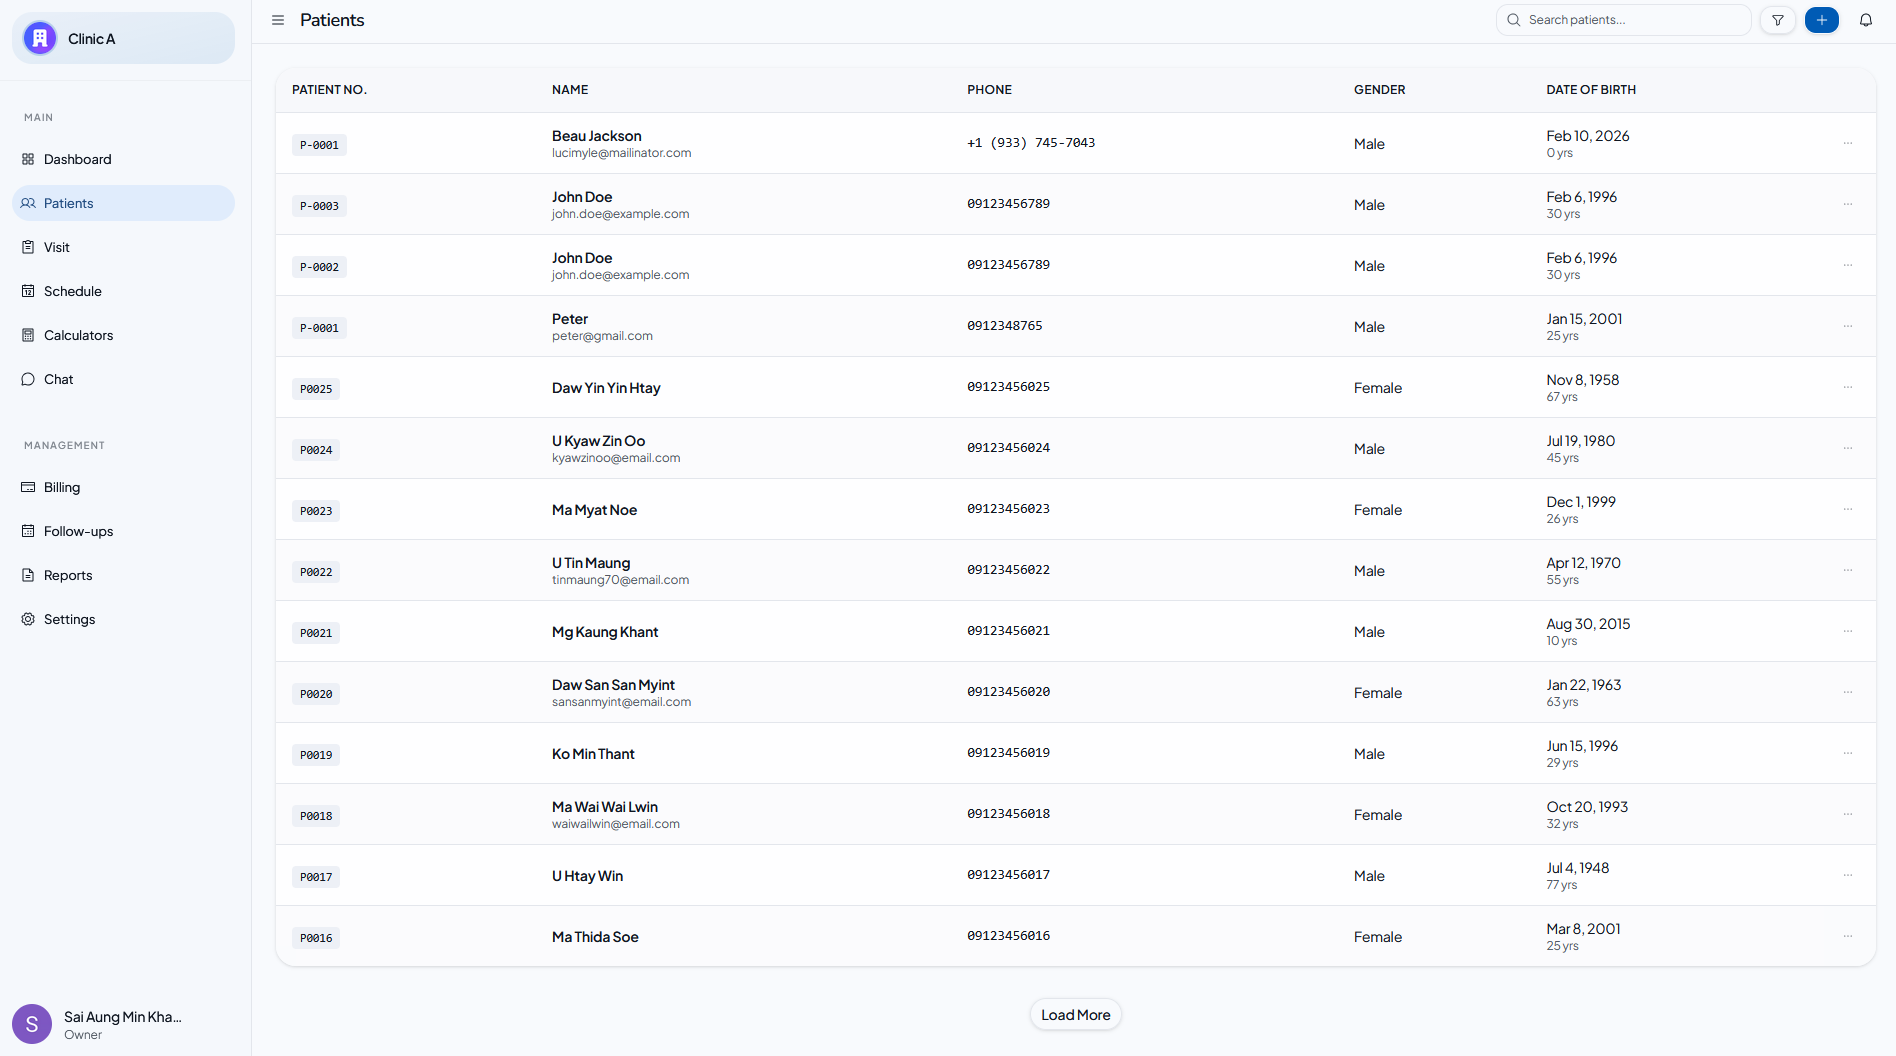Click the DATE OF BIRTH column header
The image size is (1896, 1056).
pyautogui.click(x=1591, y=90)
